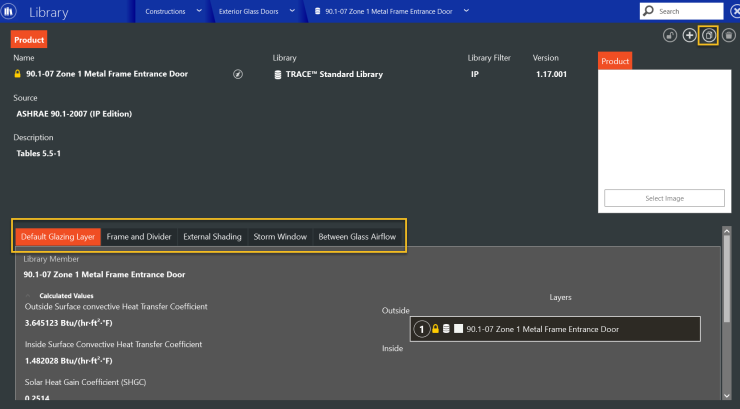Click the layer number 1 circle
Image resolution: width=740 pixels, height=409 pixels.
[421, 329]
